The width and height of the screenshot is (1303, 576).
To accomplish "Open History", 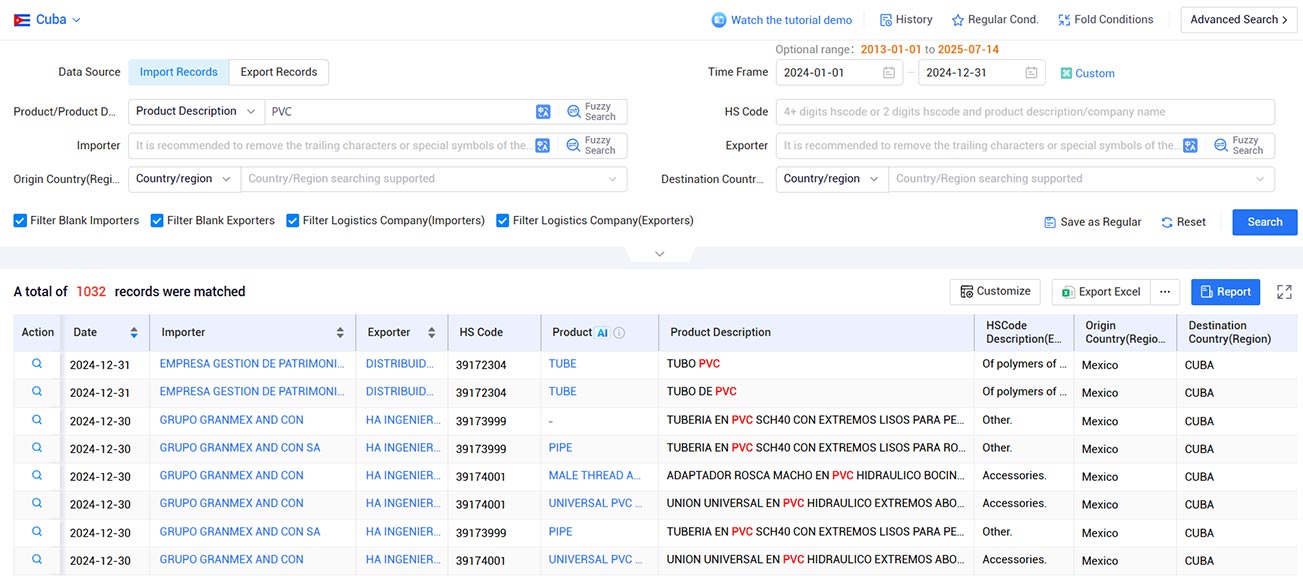I will (906, 20).
